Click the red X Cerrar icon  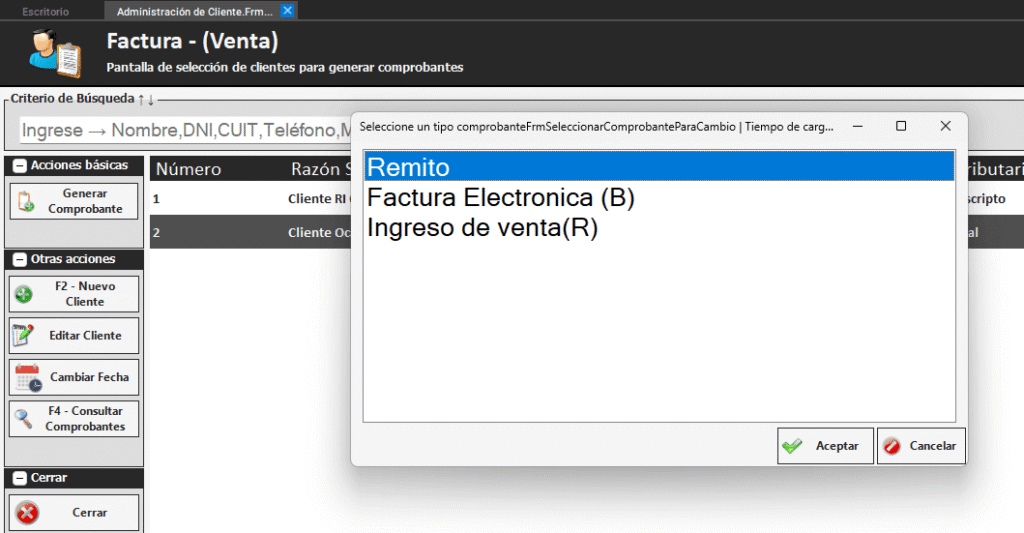tap(27, 513)
